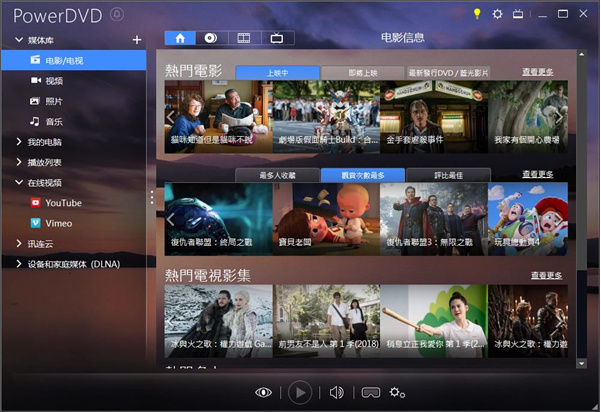Click the sidebar splitter dots handle
This screenshot has height=412, width=601.
152,197
